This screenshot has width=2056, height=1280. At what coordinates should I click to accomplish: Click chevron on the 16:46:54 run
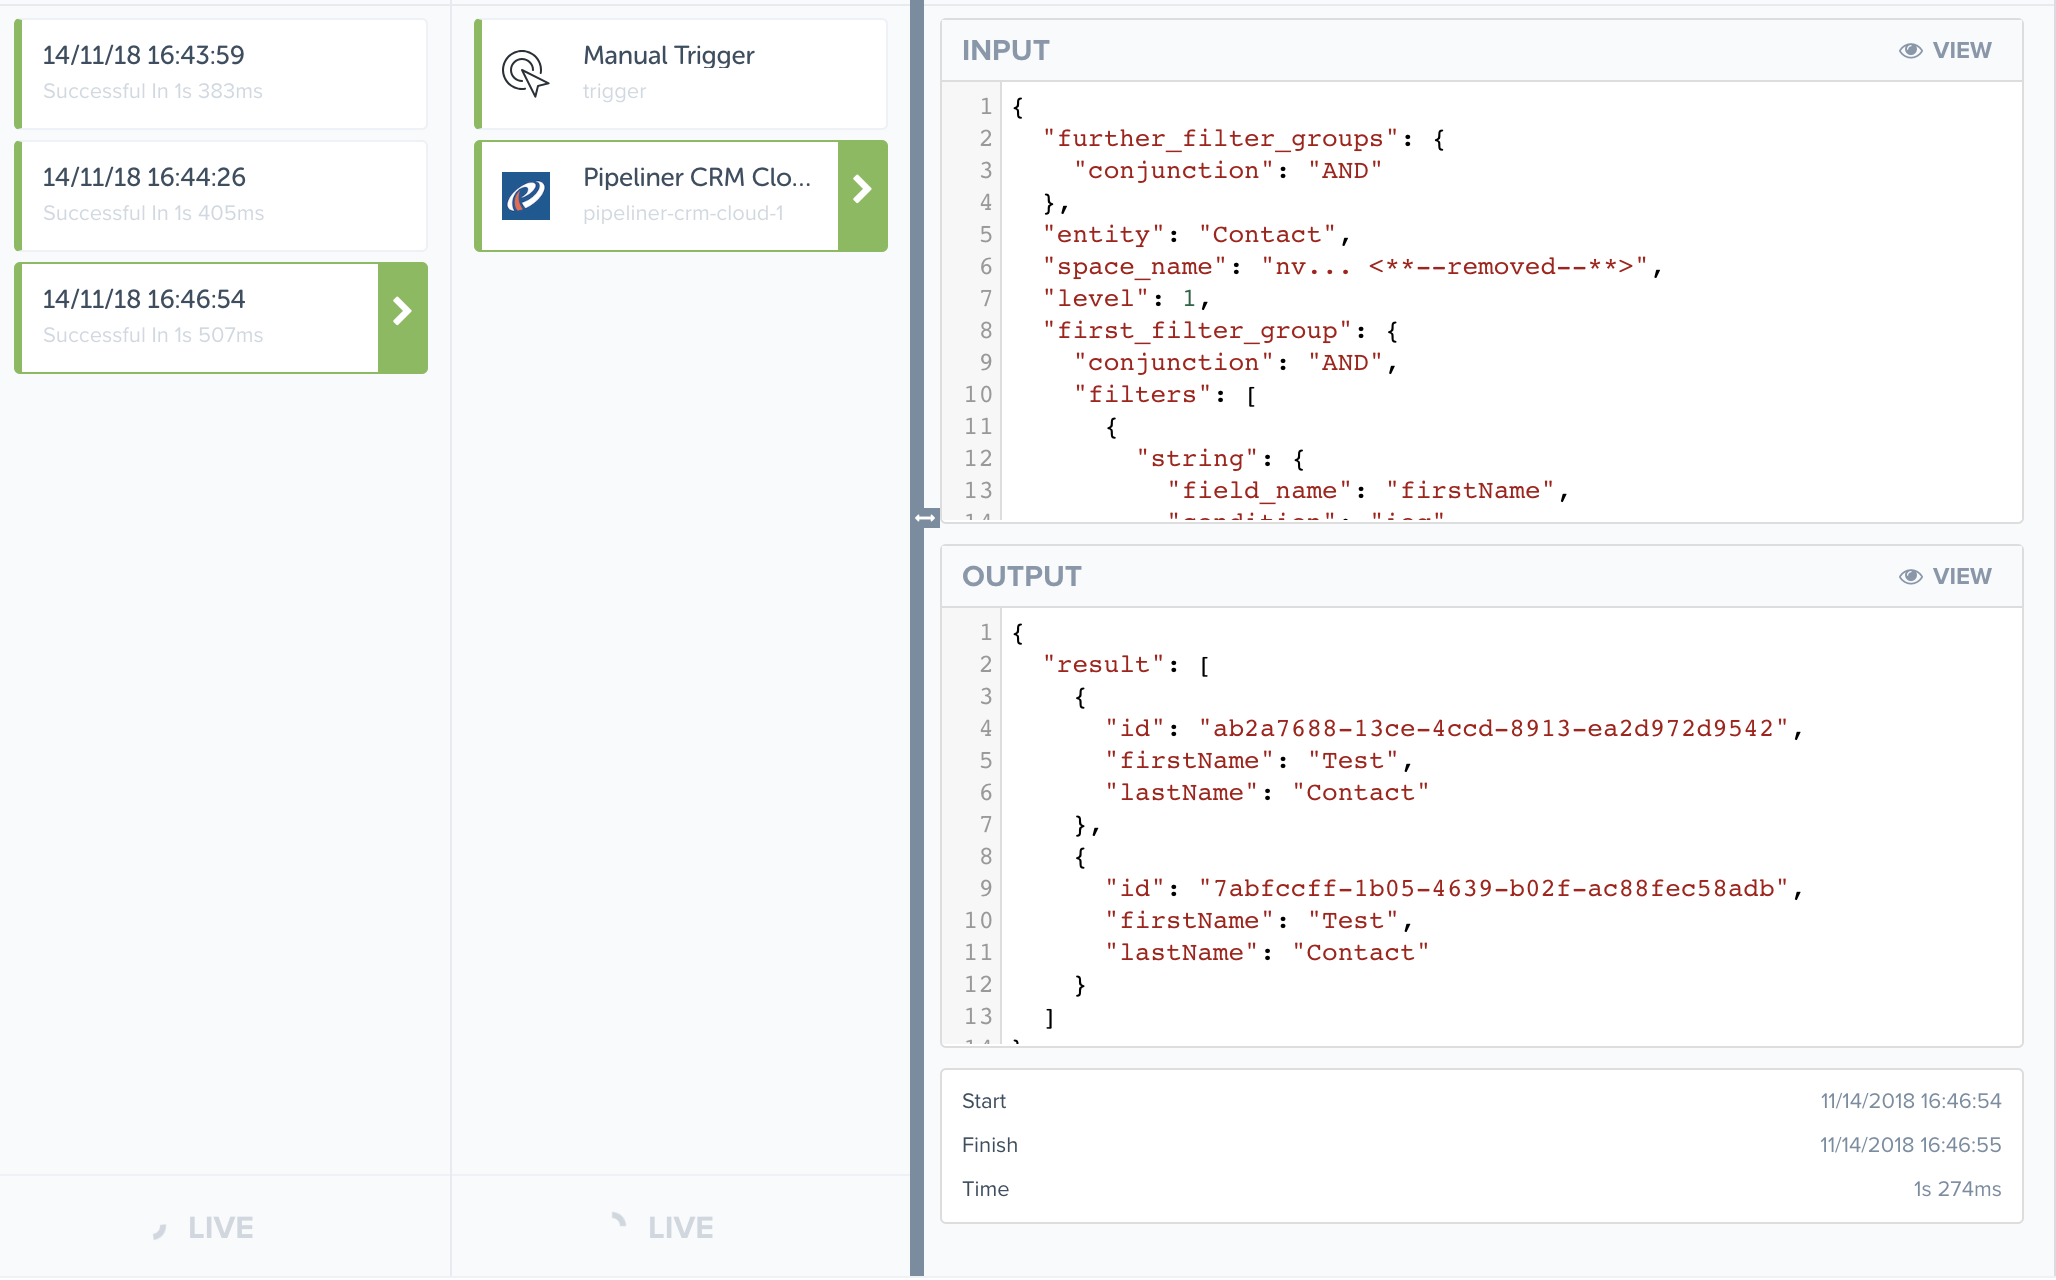(x=402, y=312)
